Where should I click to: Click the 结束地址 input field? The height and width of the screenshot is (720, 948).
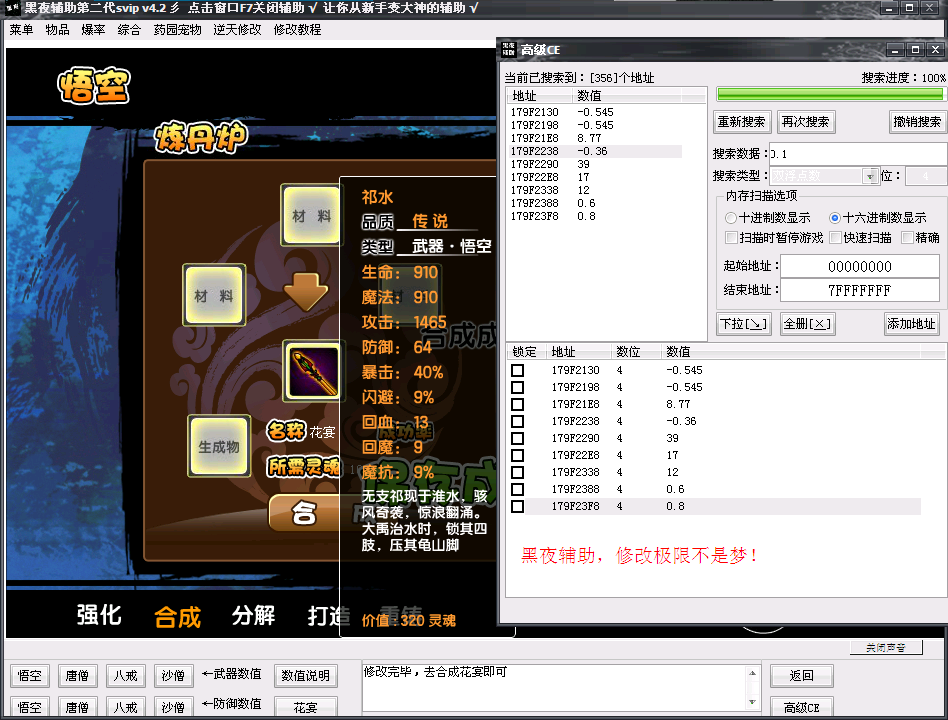860,290
